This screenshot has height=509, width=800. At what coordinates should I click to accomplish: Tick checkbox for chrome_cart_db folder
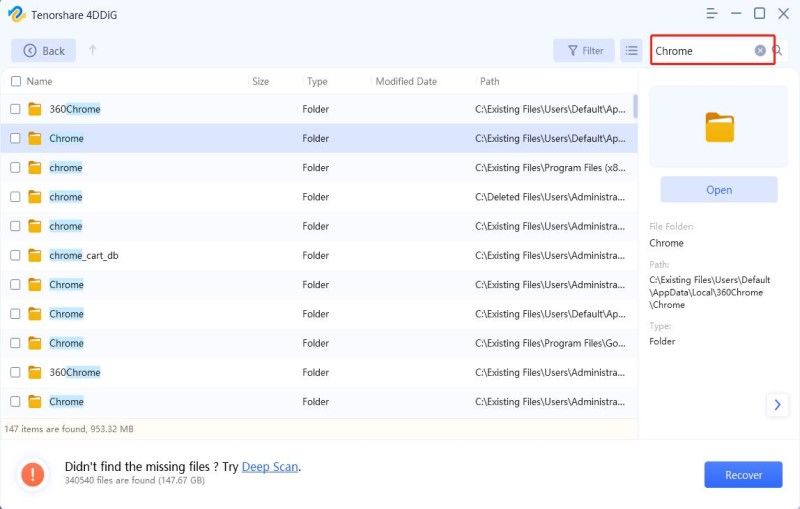[x=15, y=256]
